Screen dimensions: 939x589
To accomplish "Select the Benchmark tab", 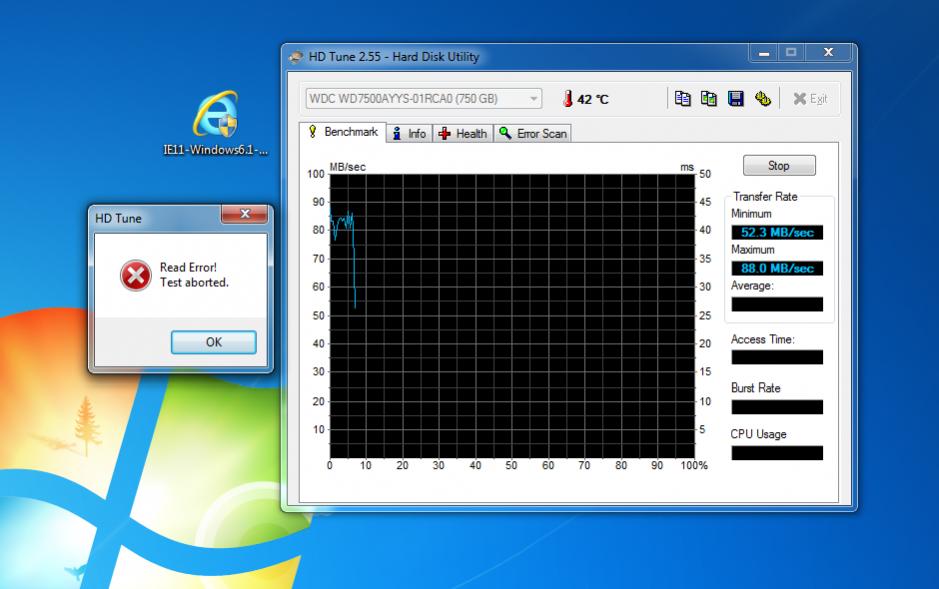I will (x=342, y=132).
